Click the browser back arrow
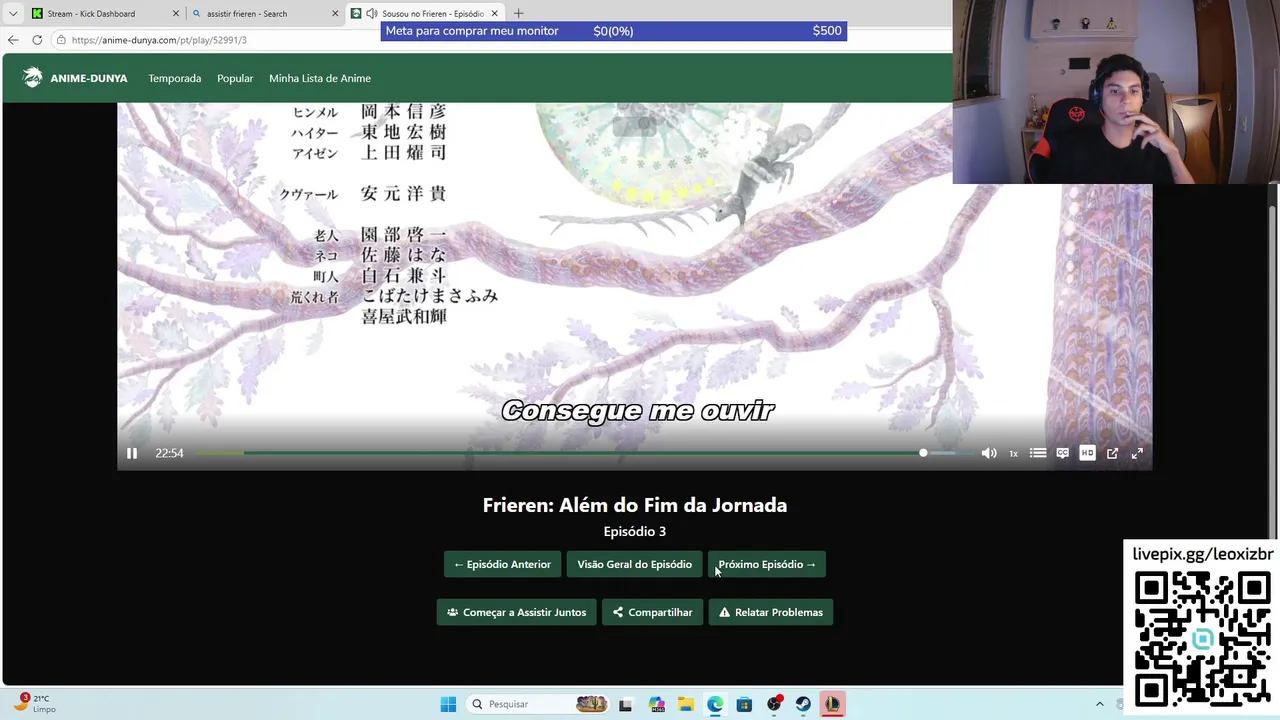1280x720 pixels. click(x=13, y=40)
